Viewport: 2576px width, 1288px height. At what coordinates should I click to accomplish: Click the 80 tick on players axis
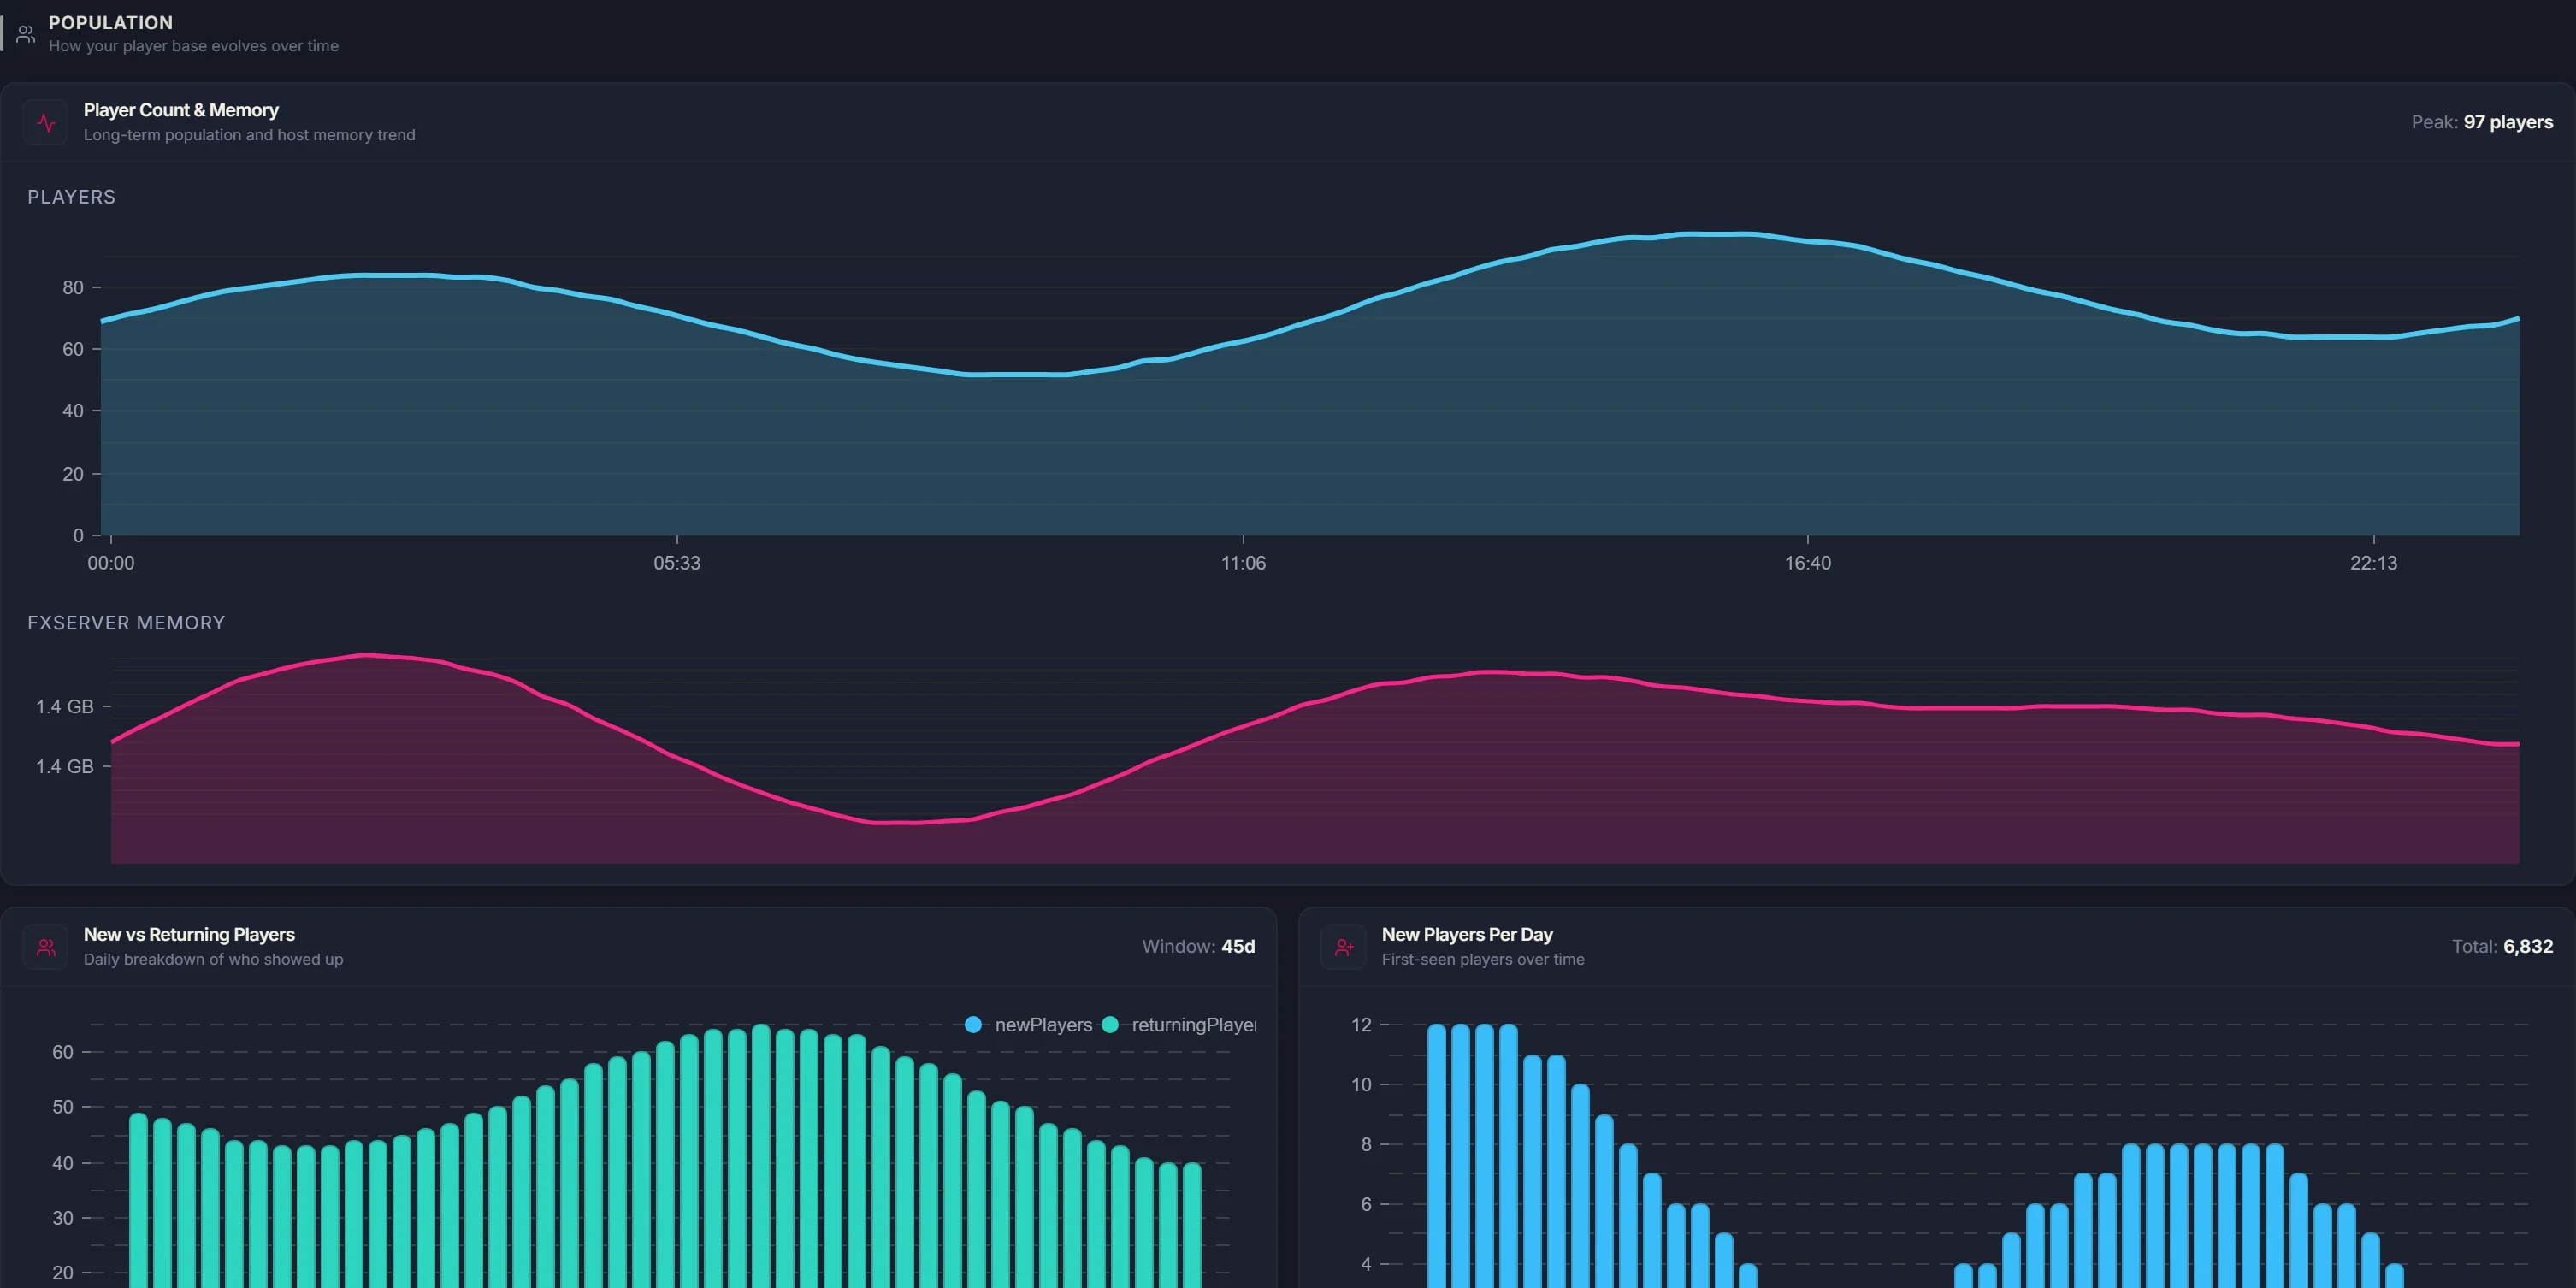point(73,288)
